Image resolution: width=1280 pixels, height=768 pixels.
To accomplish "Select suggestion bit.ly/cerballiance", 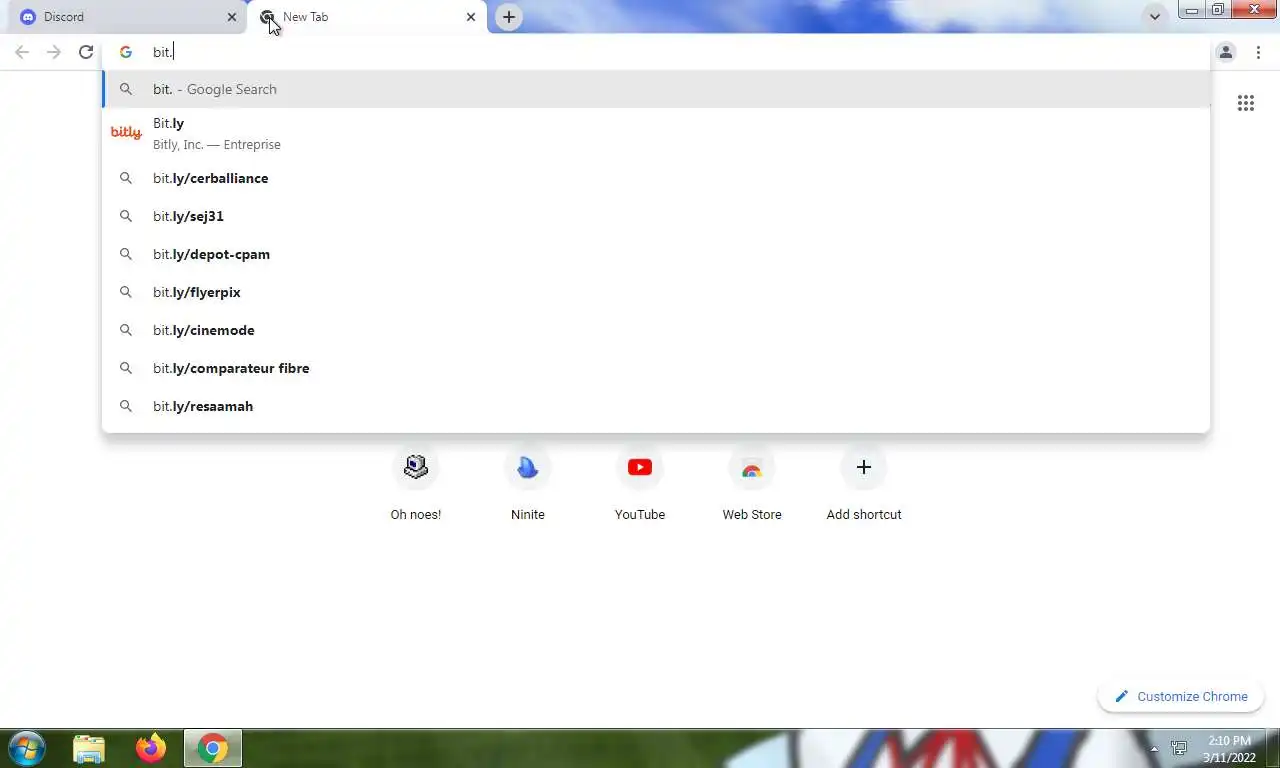I will (656, 178).
